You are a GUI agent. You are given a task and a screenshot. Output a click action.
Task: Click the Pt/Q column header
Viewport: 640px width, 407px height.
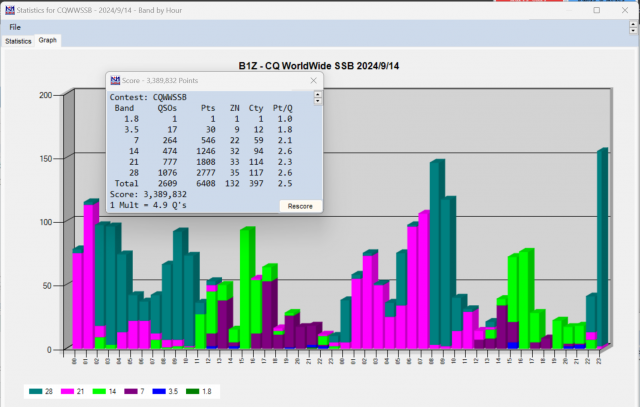click(282, 108)
